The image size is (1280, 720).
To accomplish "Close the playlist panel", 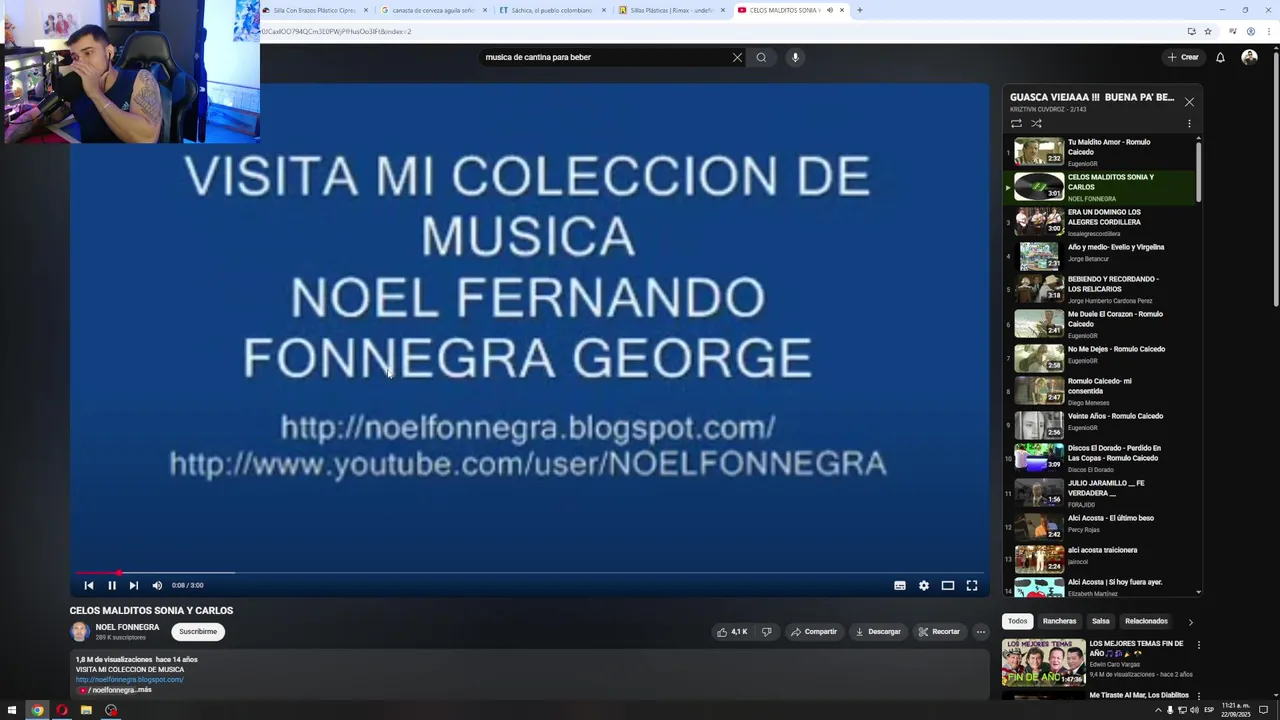I will [x=1189, y=102].
